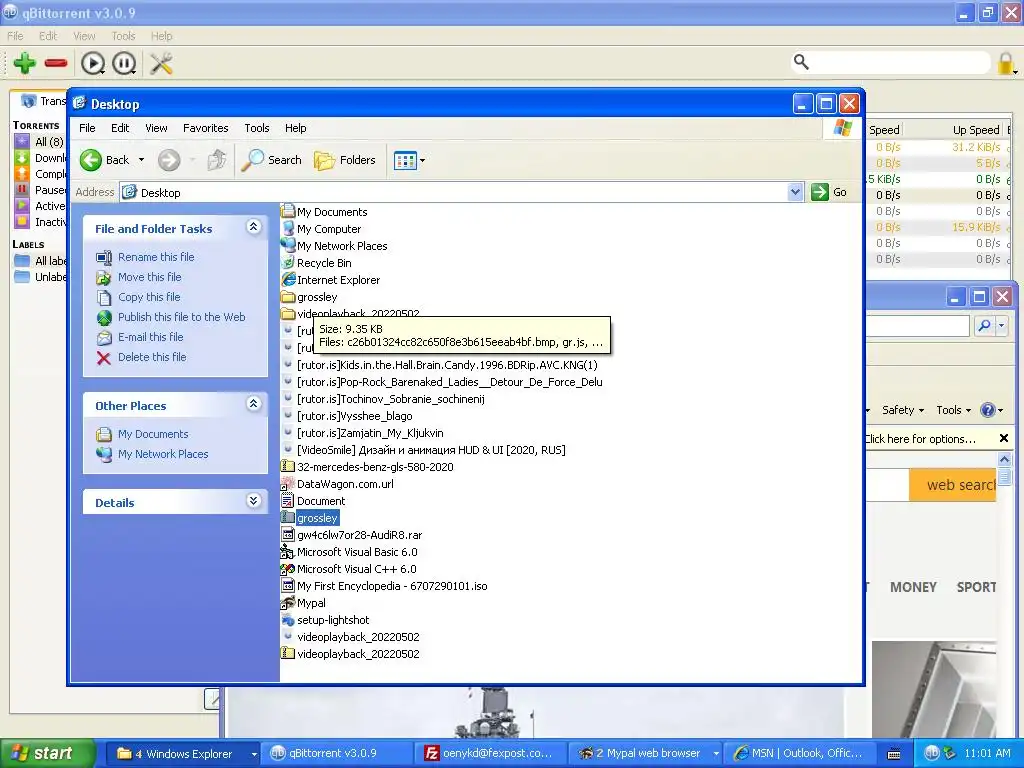
Task: Click the Up folder toolbar icon
Action: (217, 160)
